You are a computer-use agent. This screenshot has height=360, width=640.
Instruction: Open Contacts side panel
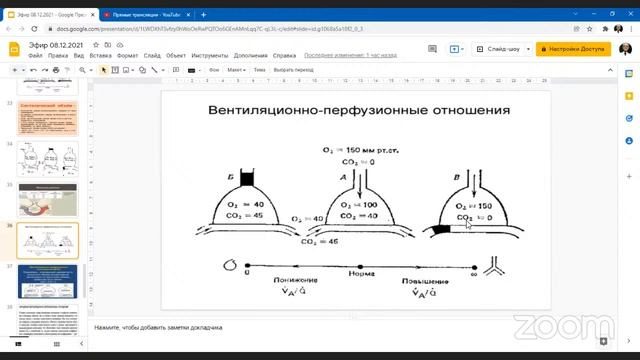coord(629,141)
